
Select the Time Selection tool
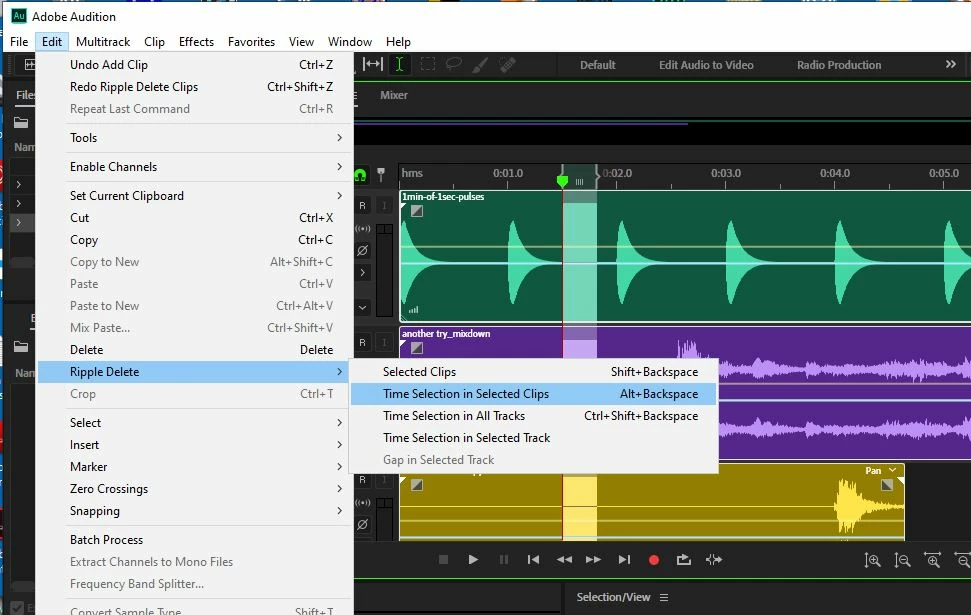[399, 64]
